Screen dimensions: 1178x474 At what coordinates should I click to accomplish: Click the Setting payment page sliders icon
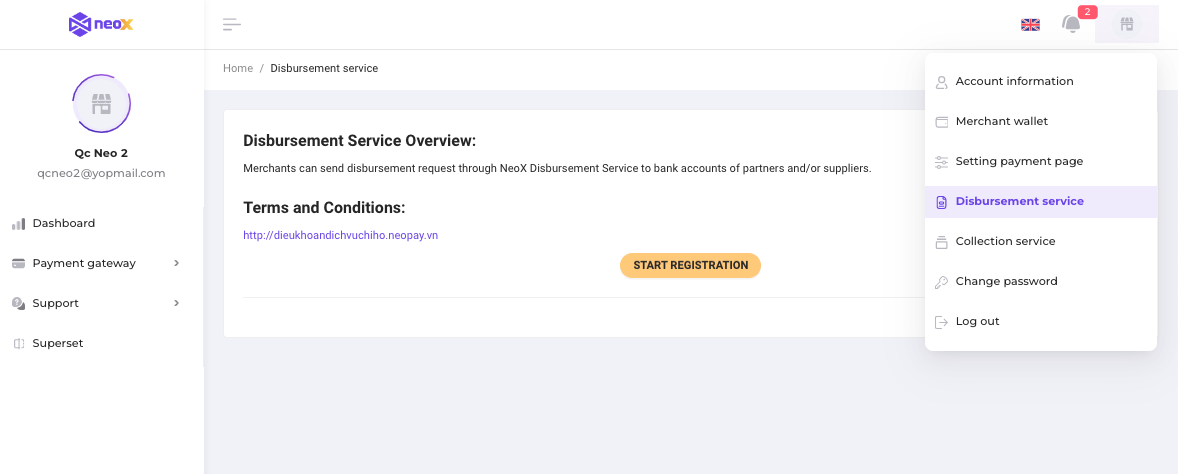941,162
